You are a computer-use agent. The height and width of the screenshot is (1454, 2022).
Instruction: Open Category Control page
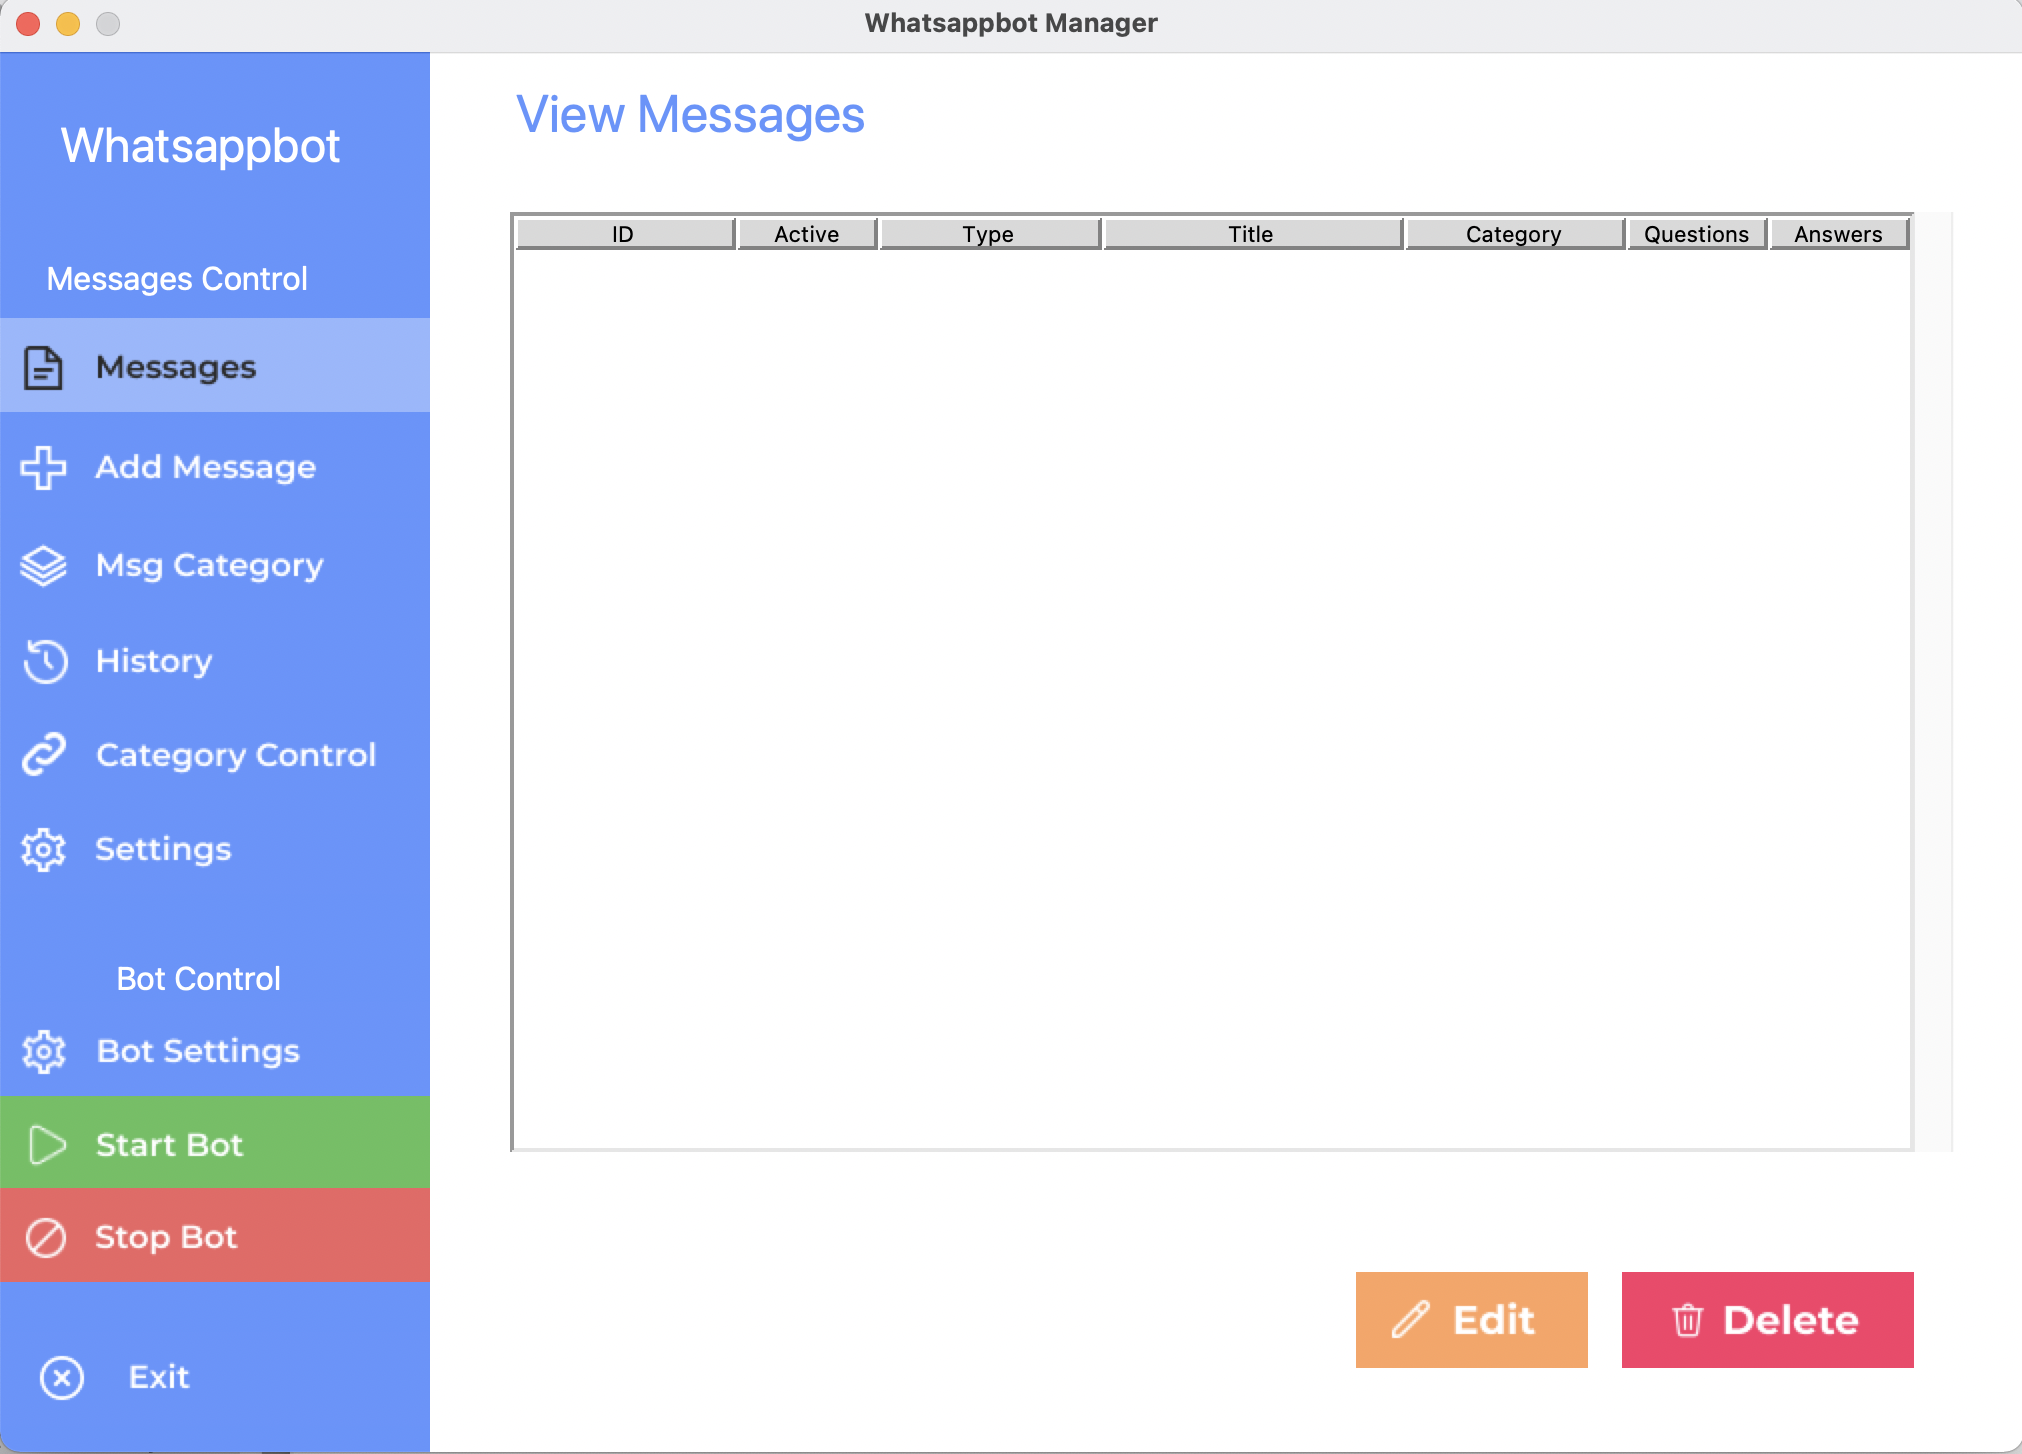point(215,755)
